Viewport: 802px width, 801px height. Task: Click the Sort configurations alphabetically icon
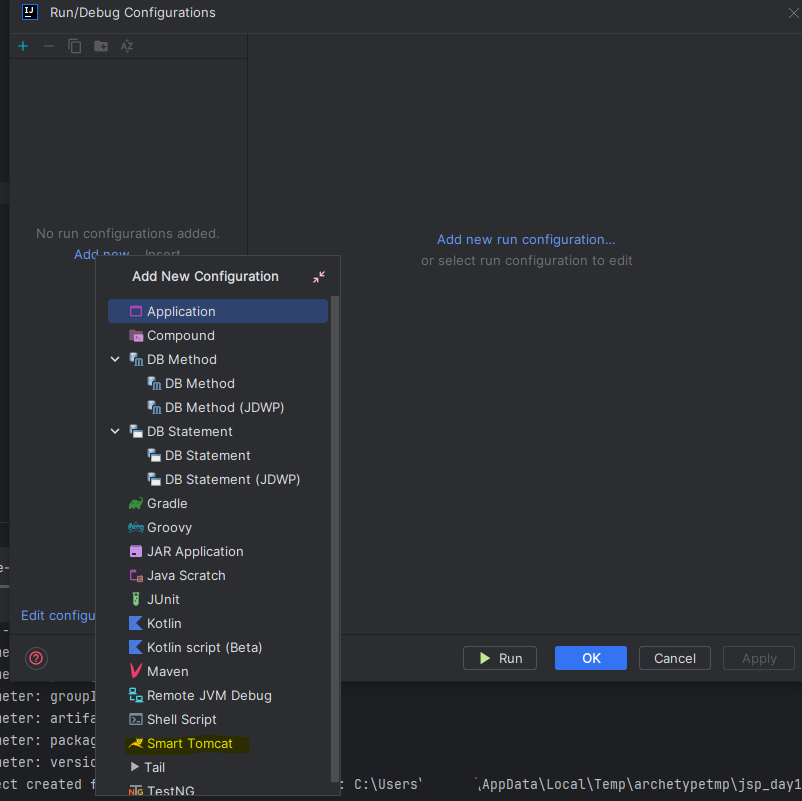click(x=127, y=46)
